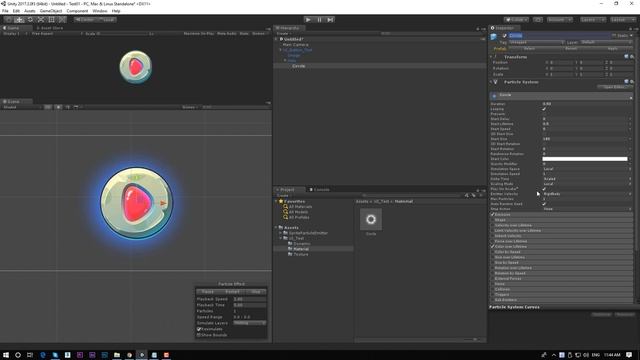The height and width of the screenshot is (360, 640).
Task: Collapse the Assets folder tree
Action: pos(276,228)
